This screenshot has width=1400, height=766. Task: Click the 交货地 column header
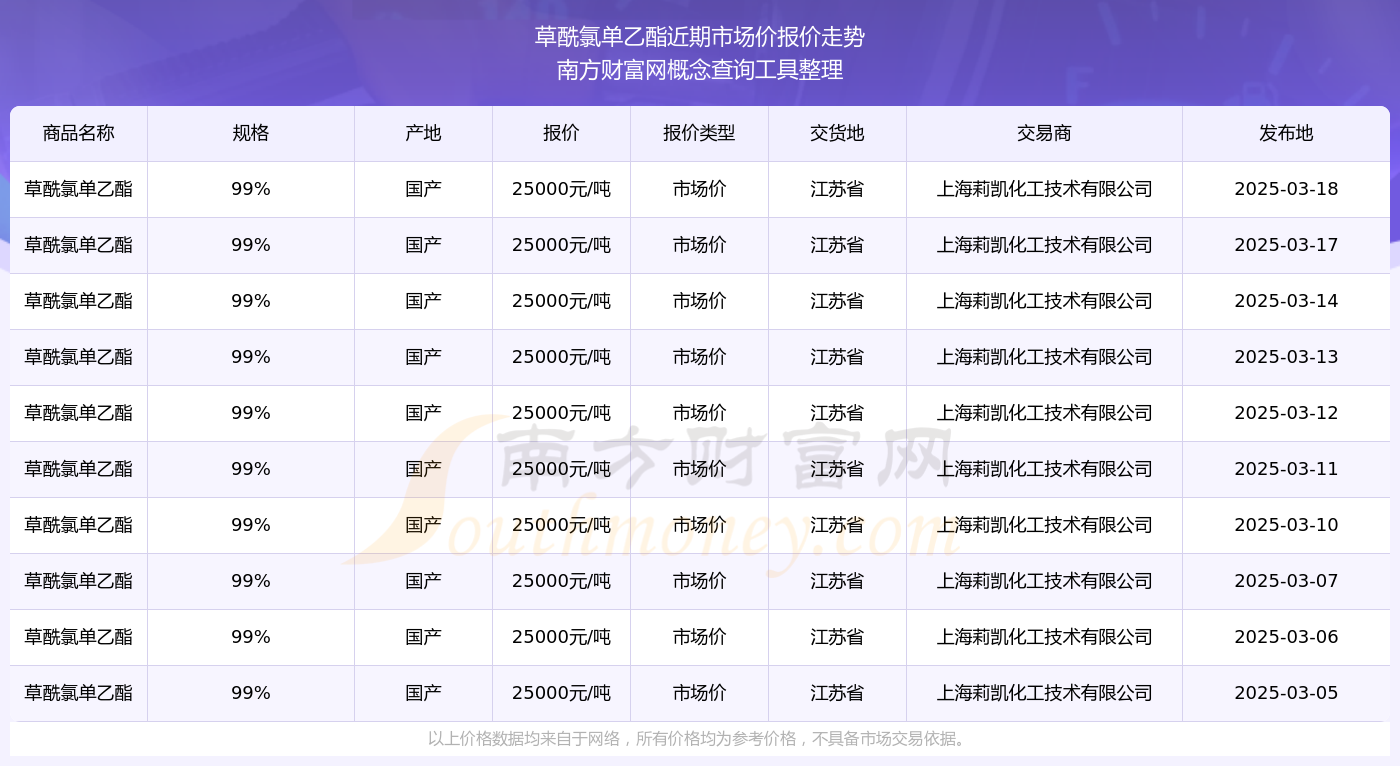pos(837,133)
